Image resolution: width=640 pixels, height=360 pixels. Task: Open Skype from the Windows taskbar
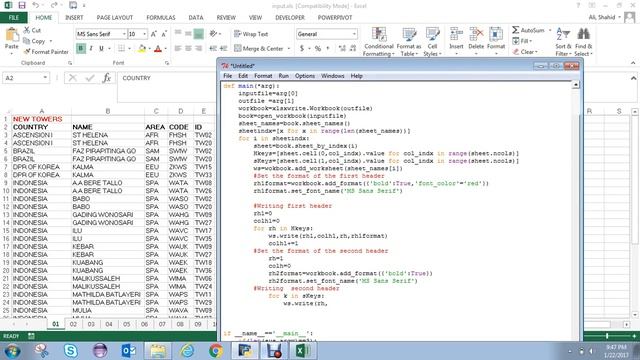pos(71,351)
